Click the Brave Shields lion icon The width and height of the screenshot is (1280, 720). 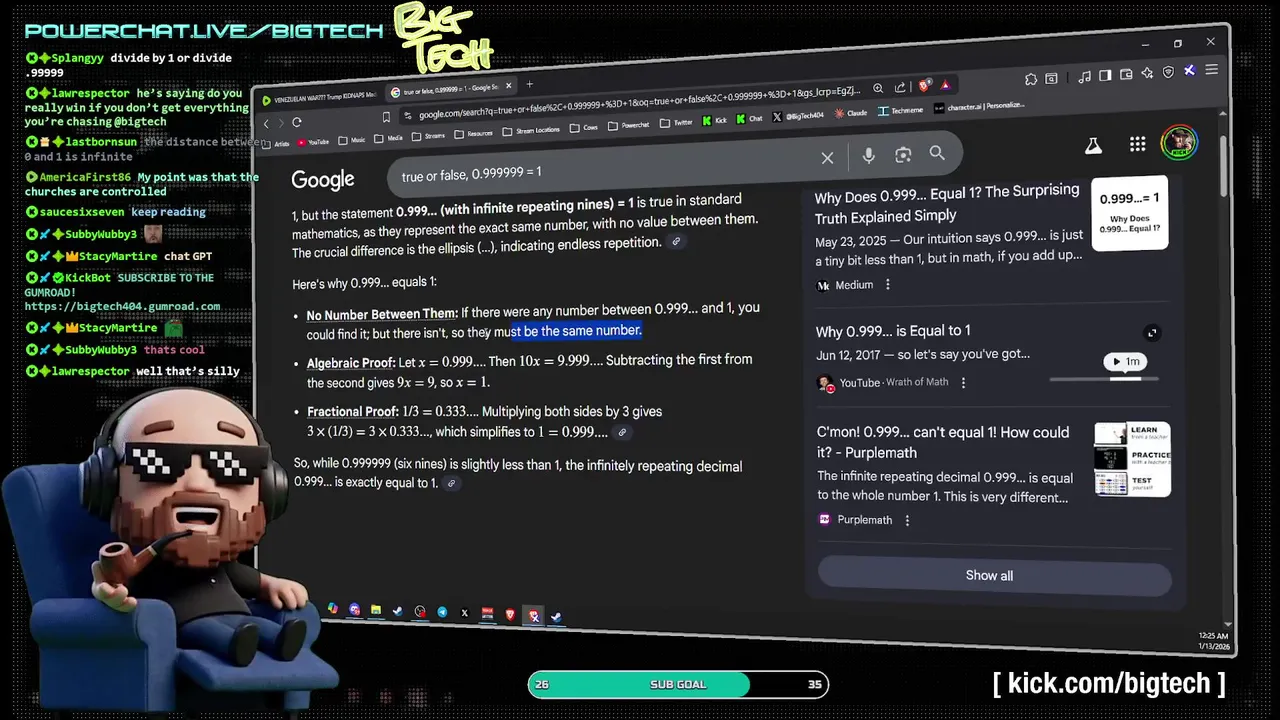[924, 86]
